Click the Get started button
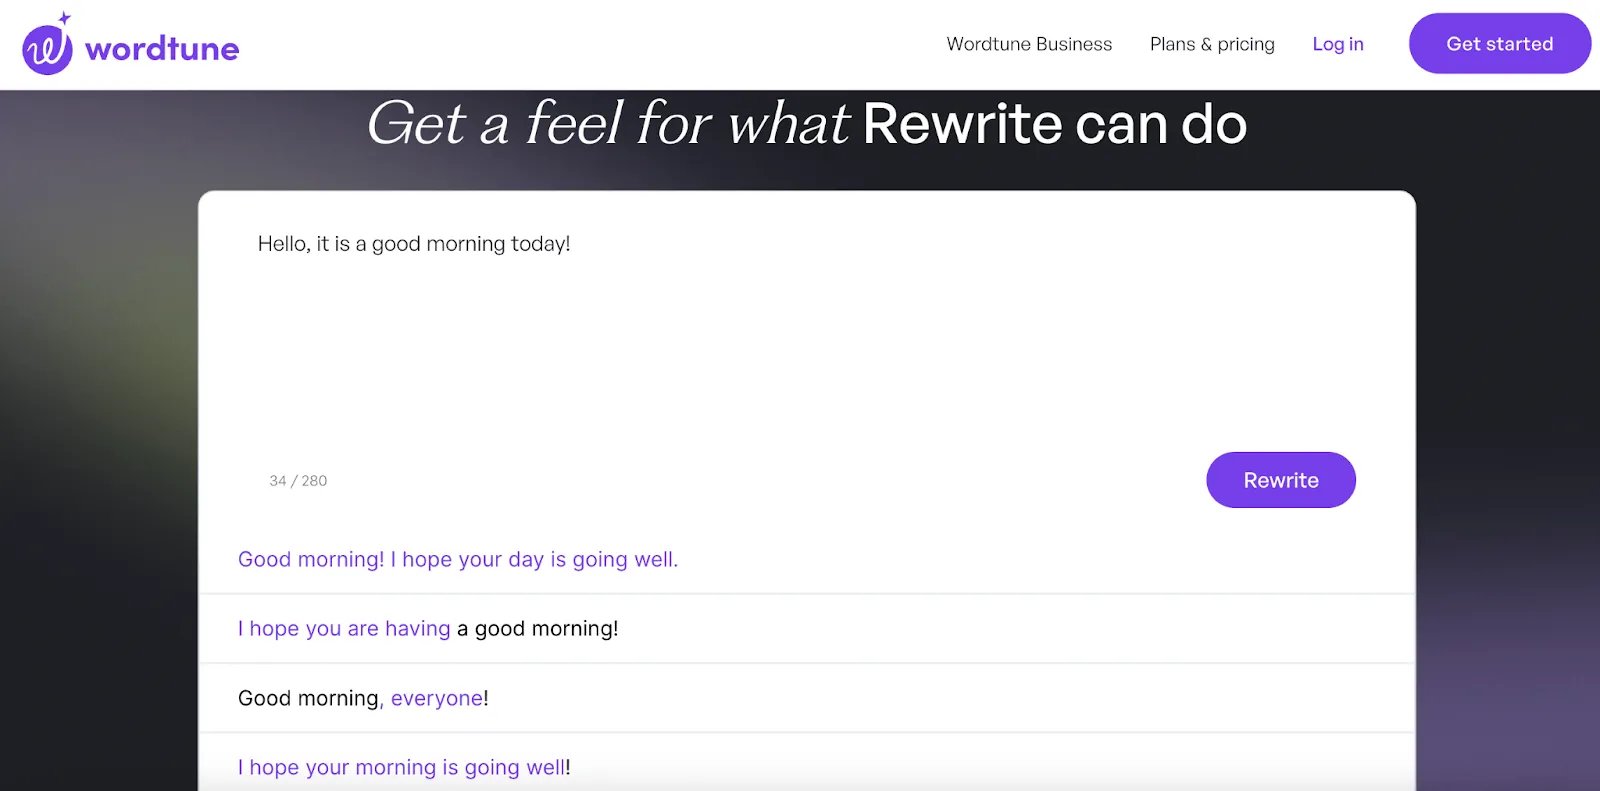 (x=1500, y=43)
